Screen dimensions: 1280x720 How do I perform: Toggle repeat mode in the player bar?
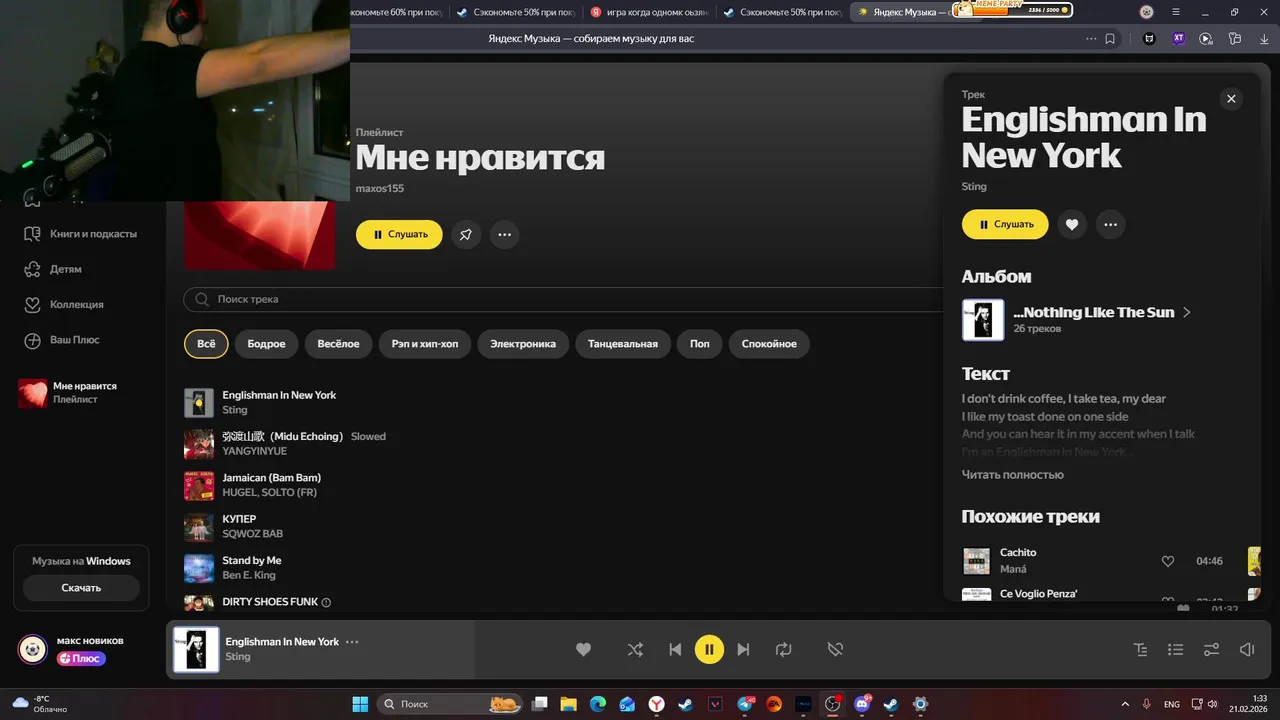click(784, 649)
